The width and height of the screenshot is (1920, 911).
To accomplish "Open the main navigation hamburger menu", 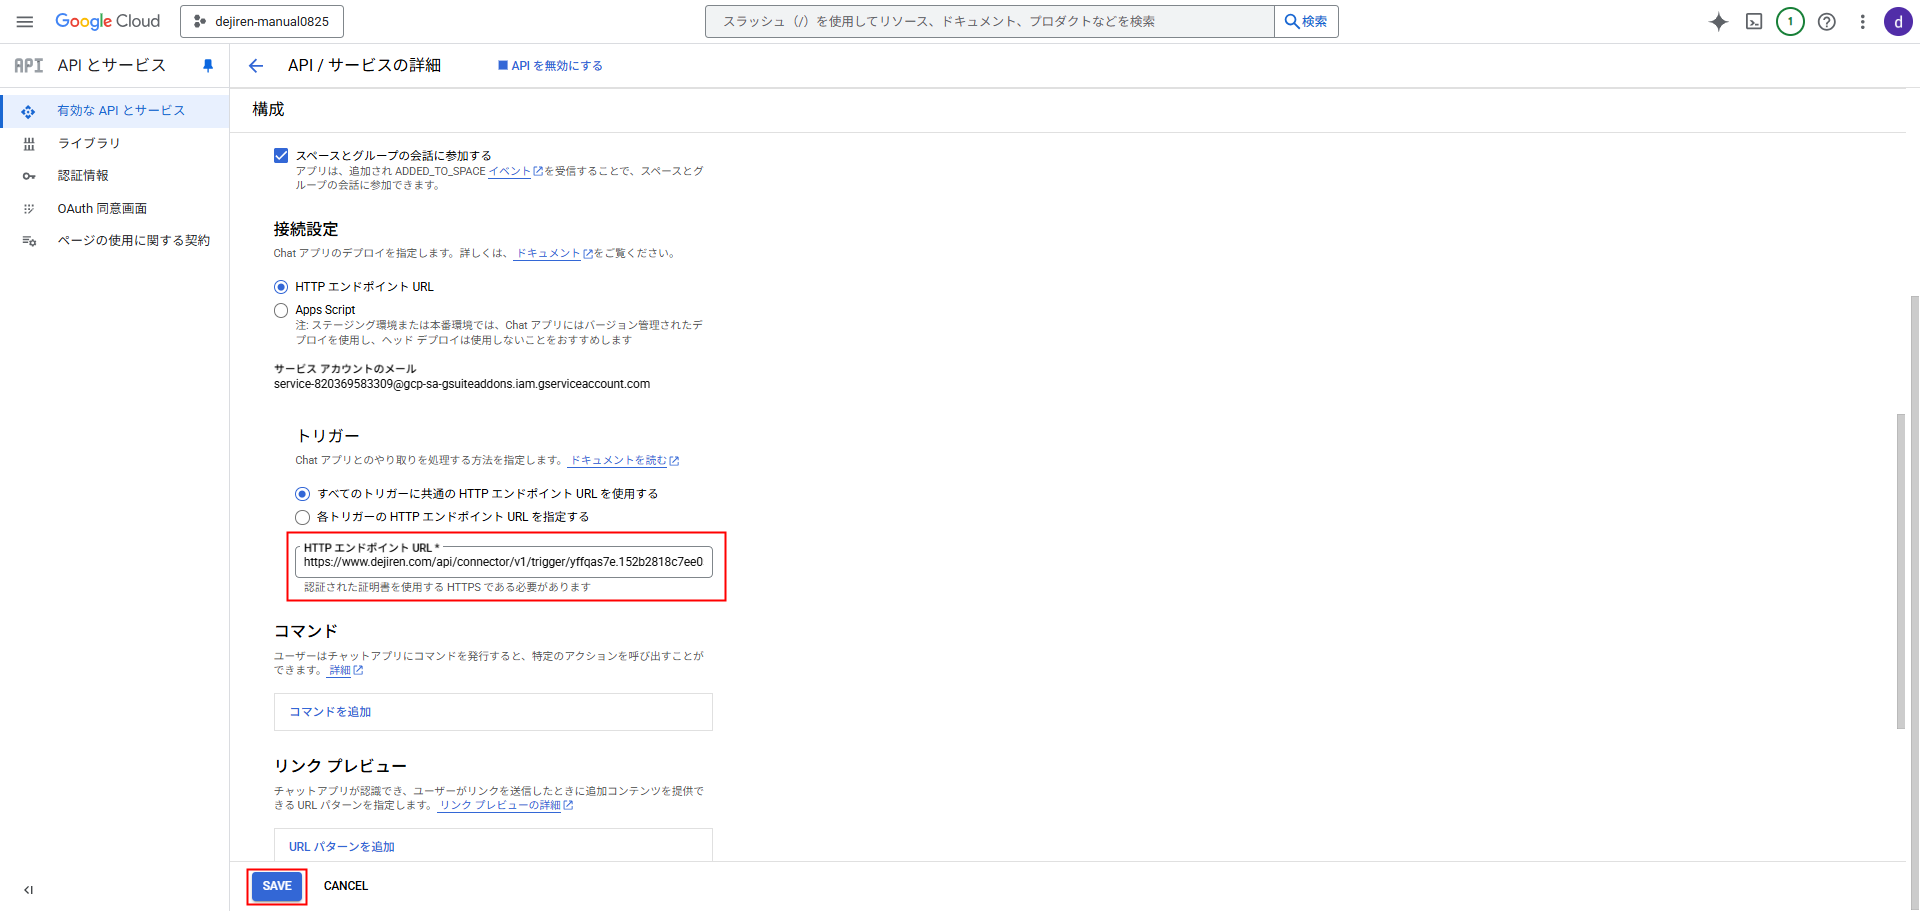I will [25, 22].
